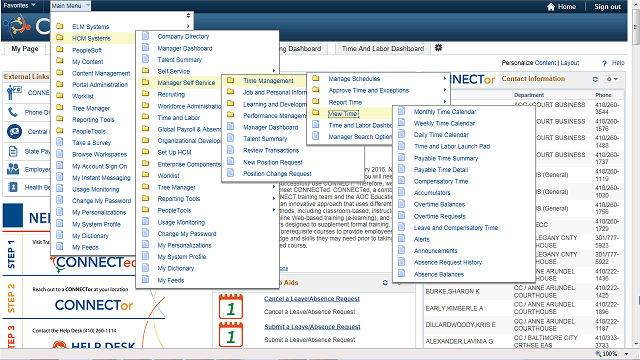The width and height of the screenshot is (640, 360).
Task: Open the Favorites dropdown
Action: pyautogui.click(x=19, y=5)
